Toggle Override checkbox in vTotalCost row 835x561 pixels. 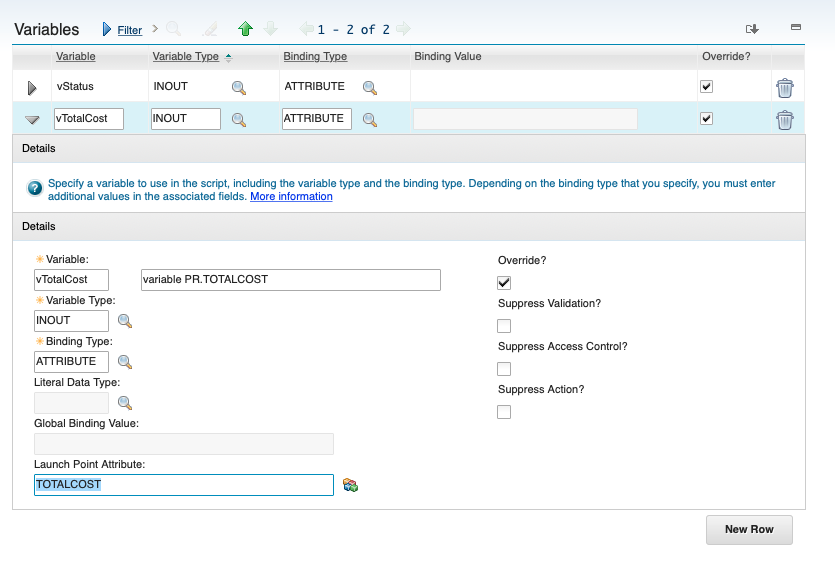click(x=706, y=118)
